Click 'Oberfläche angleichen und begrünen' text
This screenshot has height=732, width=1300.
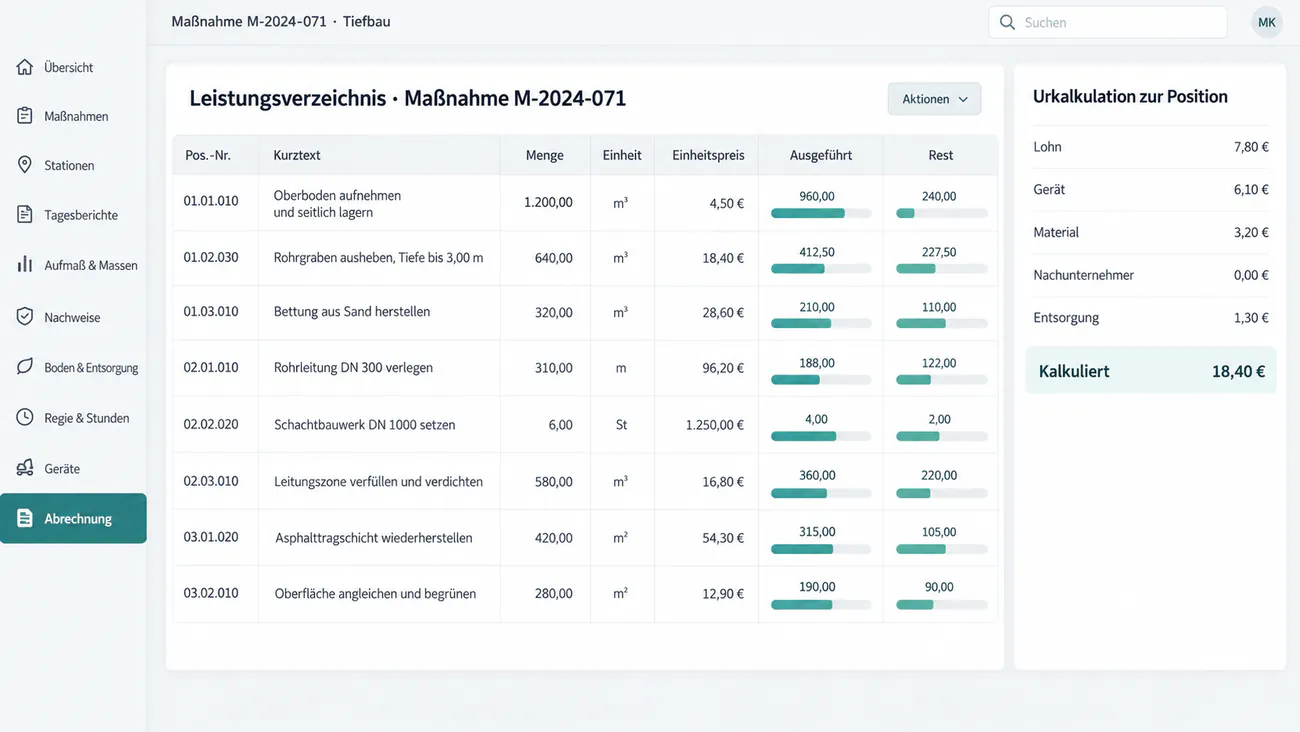click(375, 594)
